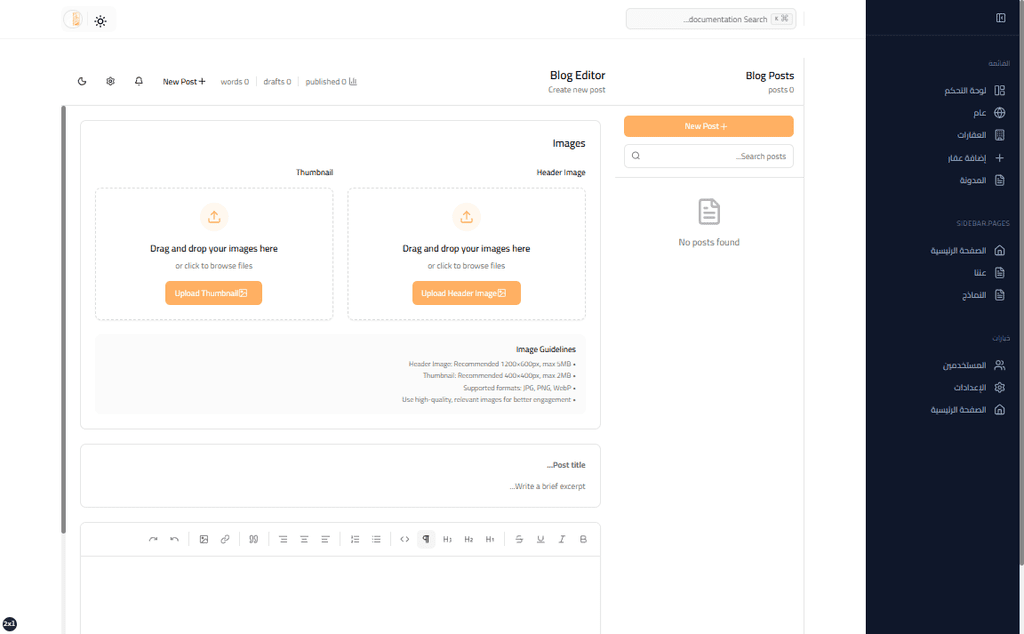Switch to dark mode via moon icon

tap(82, 82)
